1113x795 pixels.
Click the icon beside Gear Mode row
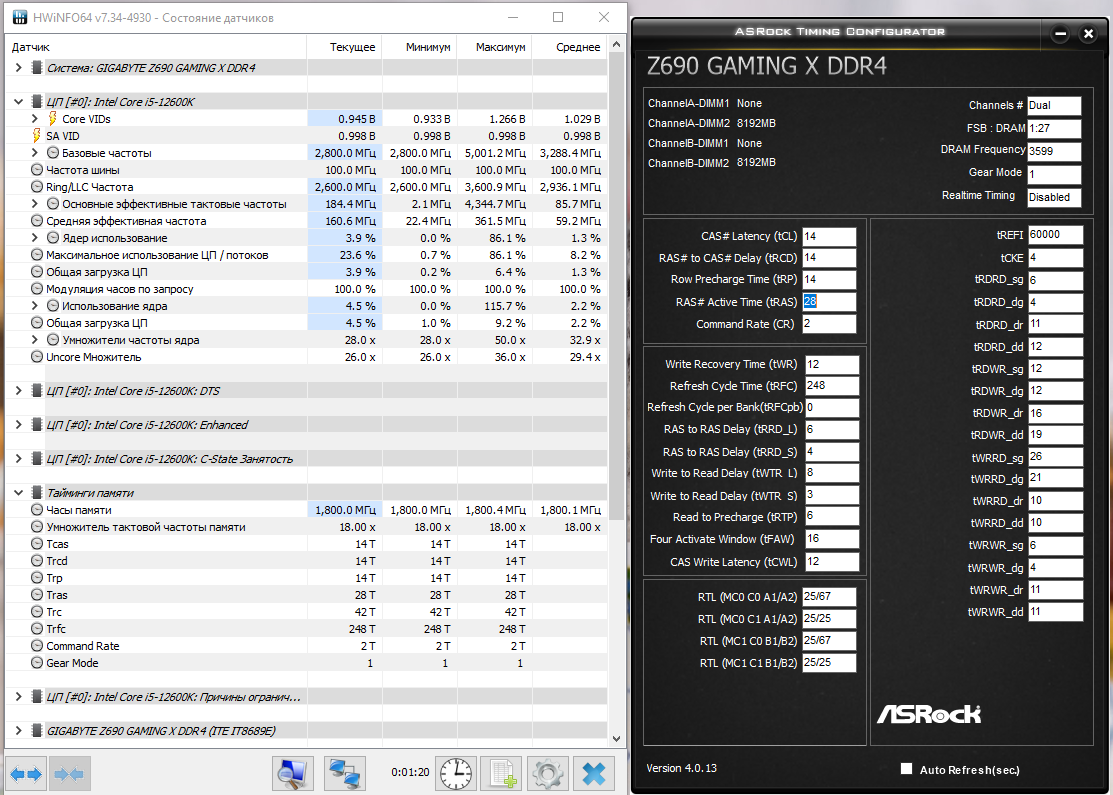(x=37, y=663)
